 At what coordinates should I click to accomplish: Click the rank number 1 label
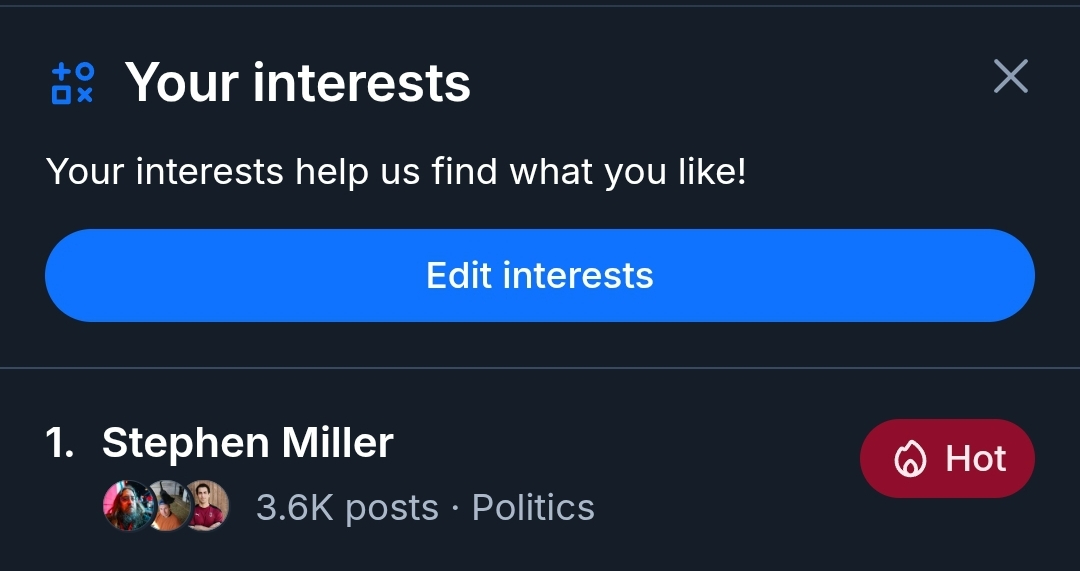60,443
